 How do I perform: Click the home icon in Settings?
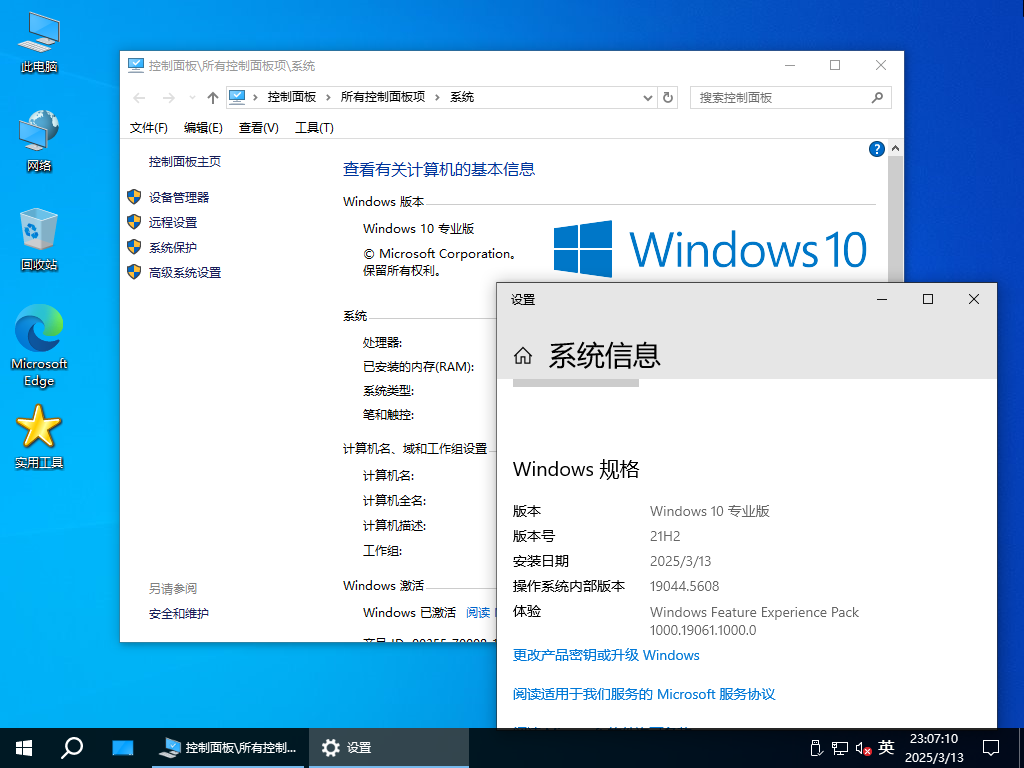pyautogui.click(x=522, y=356)
